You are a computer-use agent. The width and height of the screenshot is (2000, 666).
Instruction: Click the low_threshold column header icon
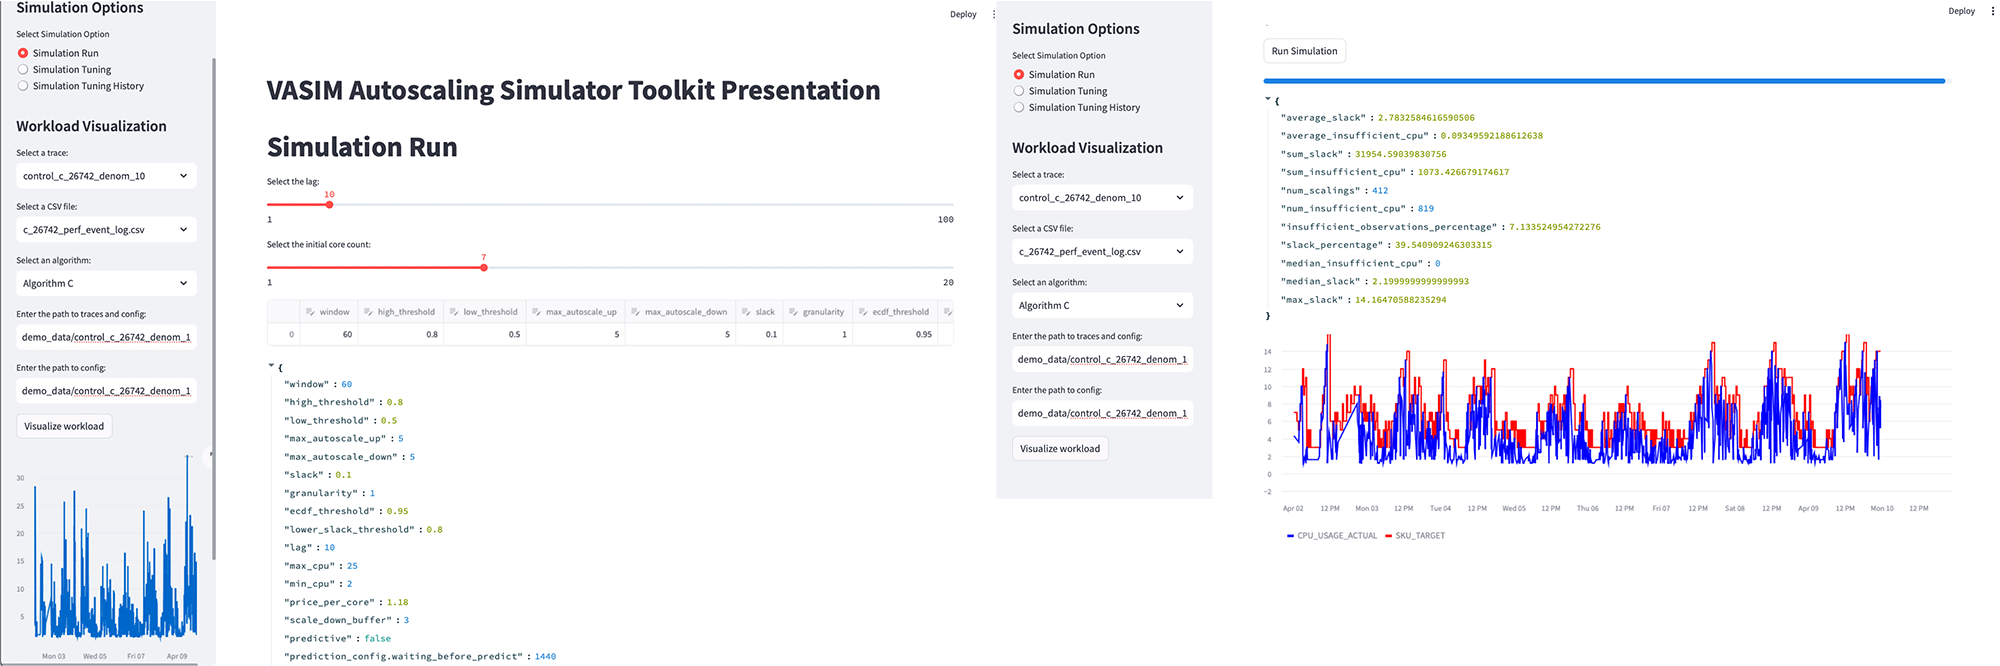tap(453, 312)
